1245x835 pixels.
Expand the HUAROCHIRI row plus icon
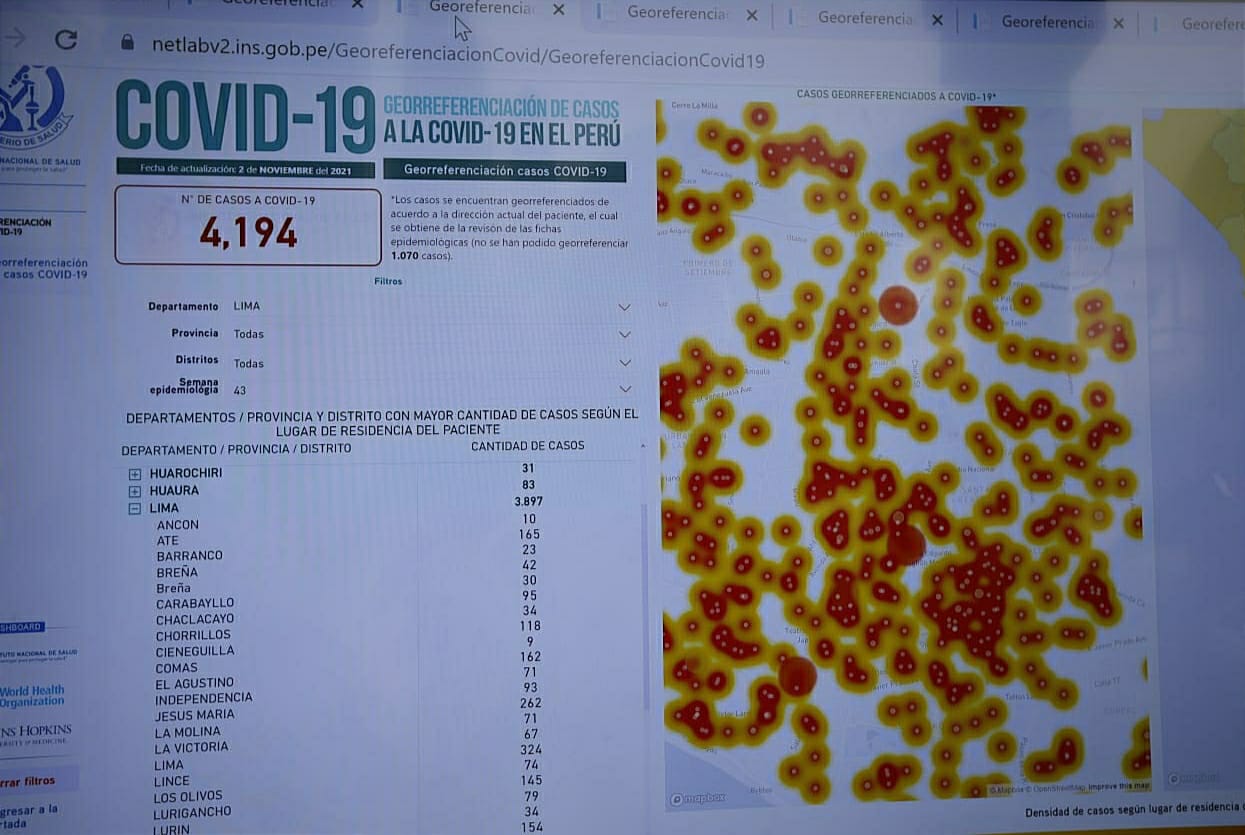(135, 473)
